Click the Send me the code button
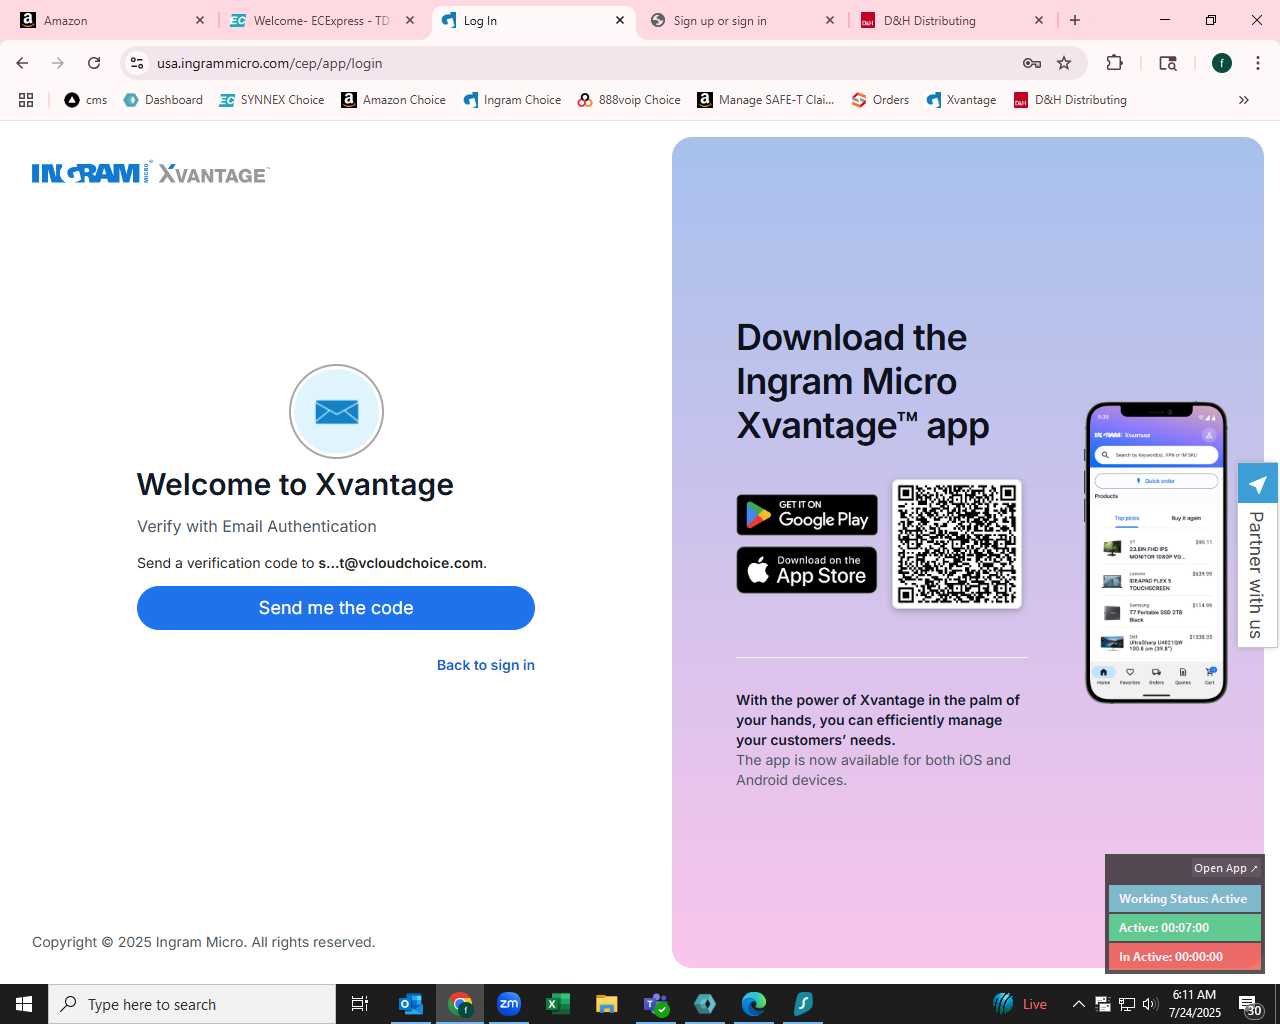The image size is (1280, 1024). (x=336, y=608)
